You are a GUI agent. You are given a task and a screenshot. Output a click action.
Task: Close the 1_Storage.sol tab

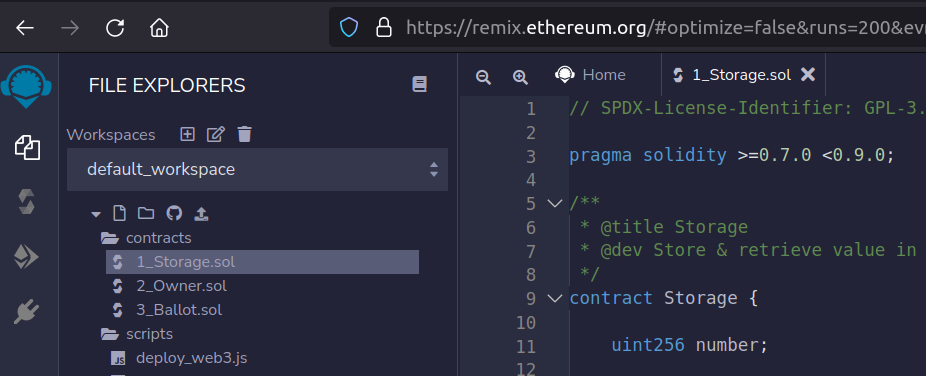tap(807, 74)
